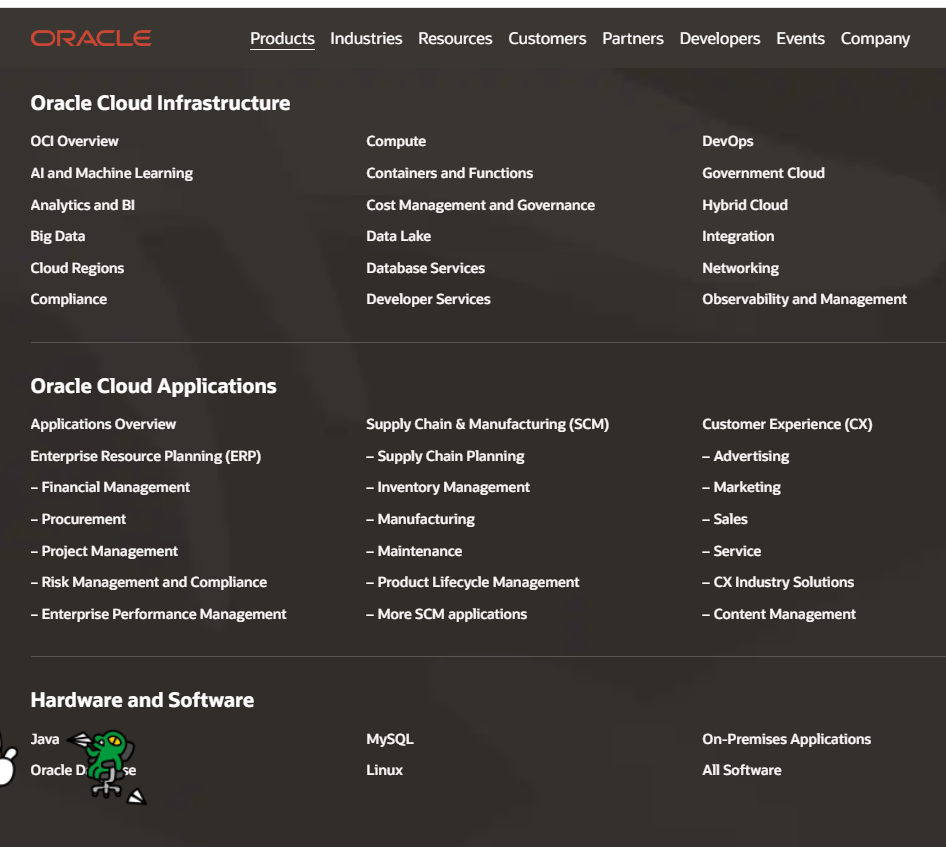View More SCM applications
The width and height of the screenshot is (946, 847).
click(x=446, y=614)
